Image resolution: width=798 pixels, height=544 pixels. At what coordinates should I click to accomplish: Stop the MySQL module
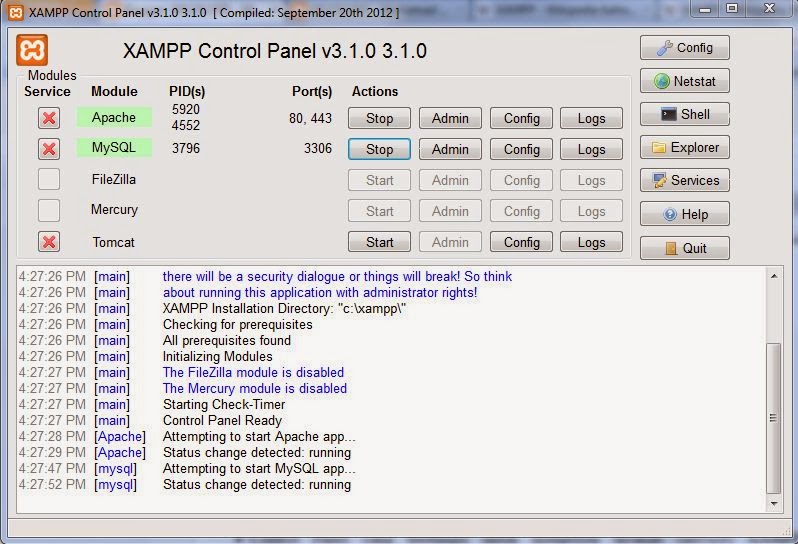pos(379,149)
